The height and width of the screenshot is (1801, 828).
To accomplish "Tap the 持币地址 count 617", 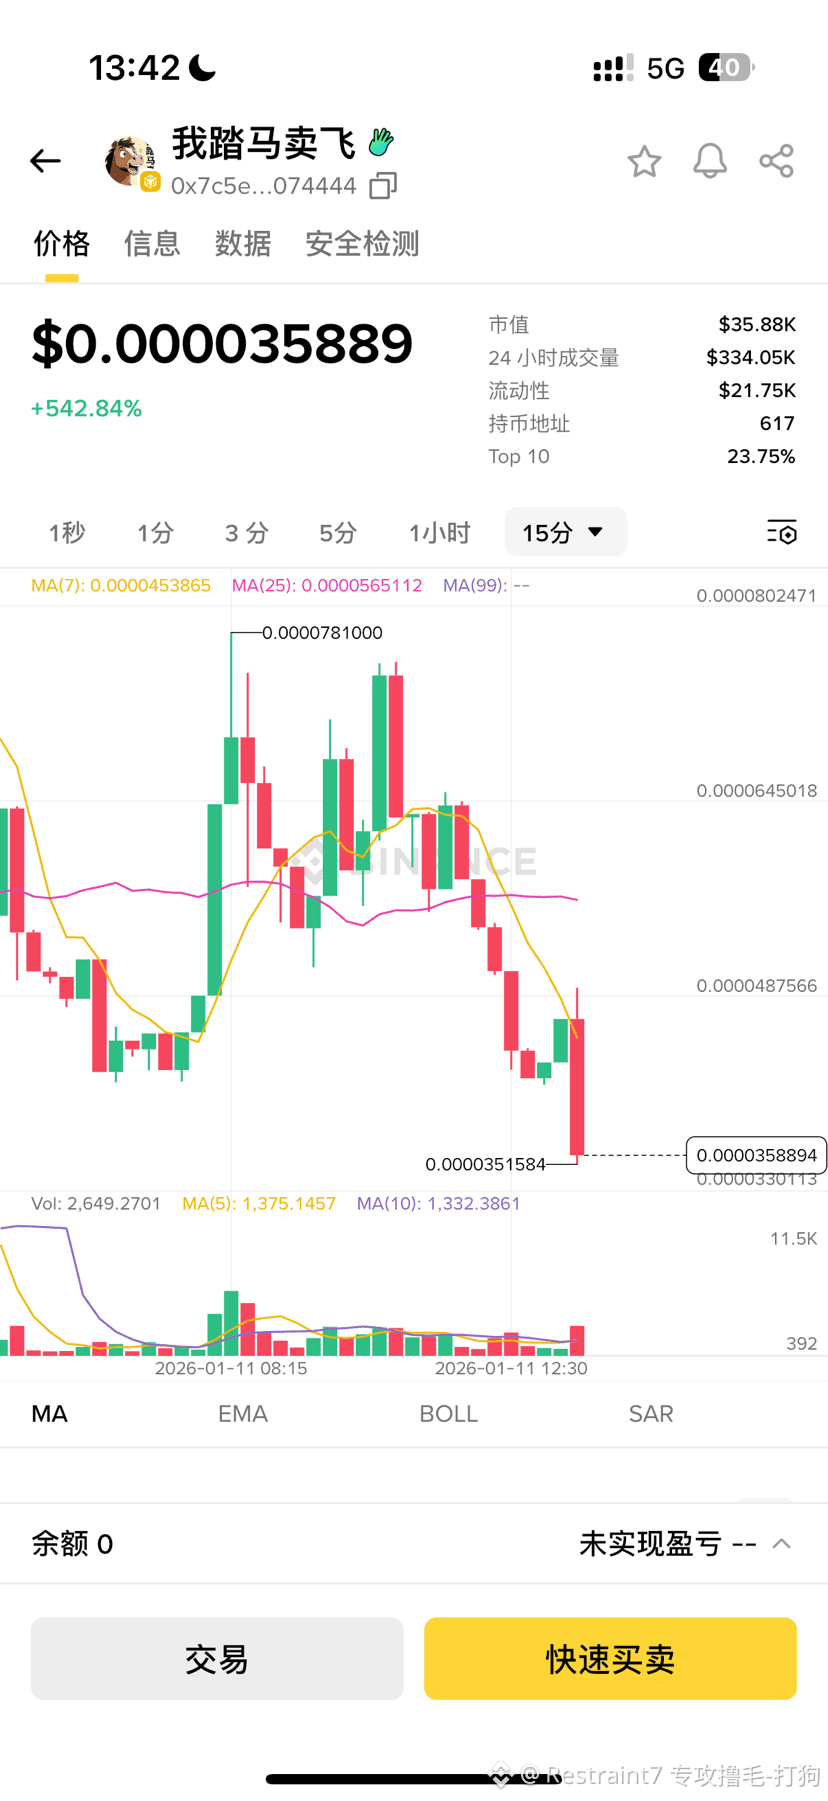I will tap(777, 423).
